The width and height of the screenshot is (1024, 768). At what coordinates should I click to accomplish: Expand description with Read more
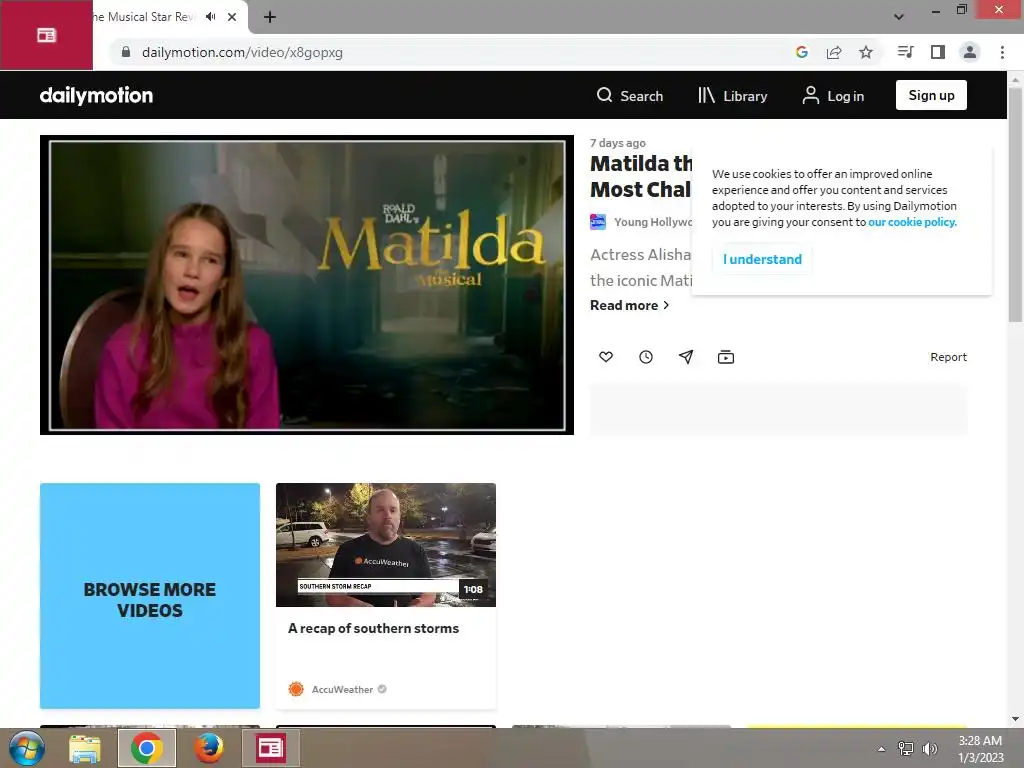pyautogui.click(x=630, y=305)
